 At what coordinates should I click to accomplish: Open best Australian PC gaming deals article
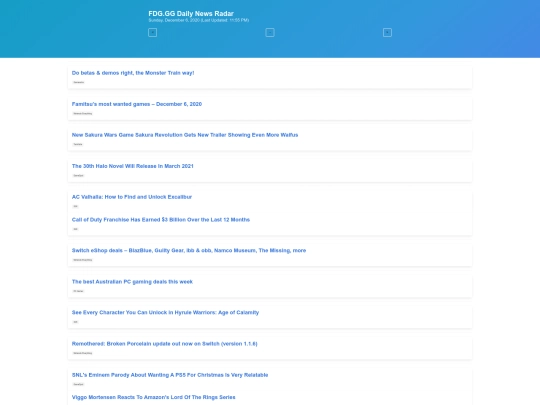tap(132, 282)
